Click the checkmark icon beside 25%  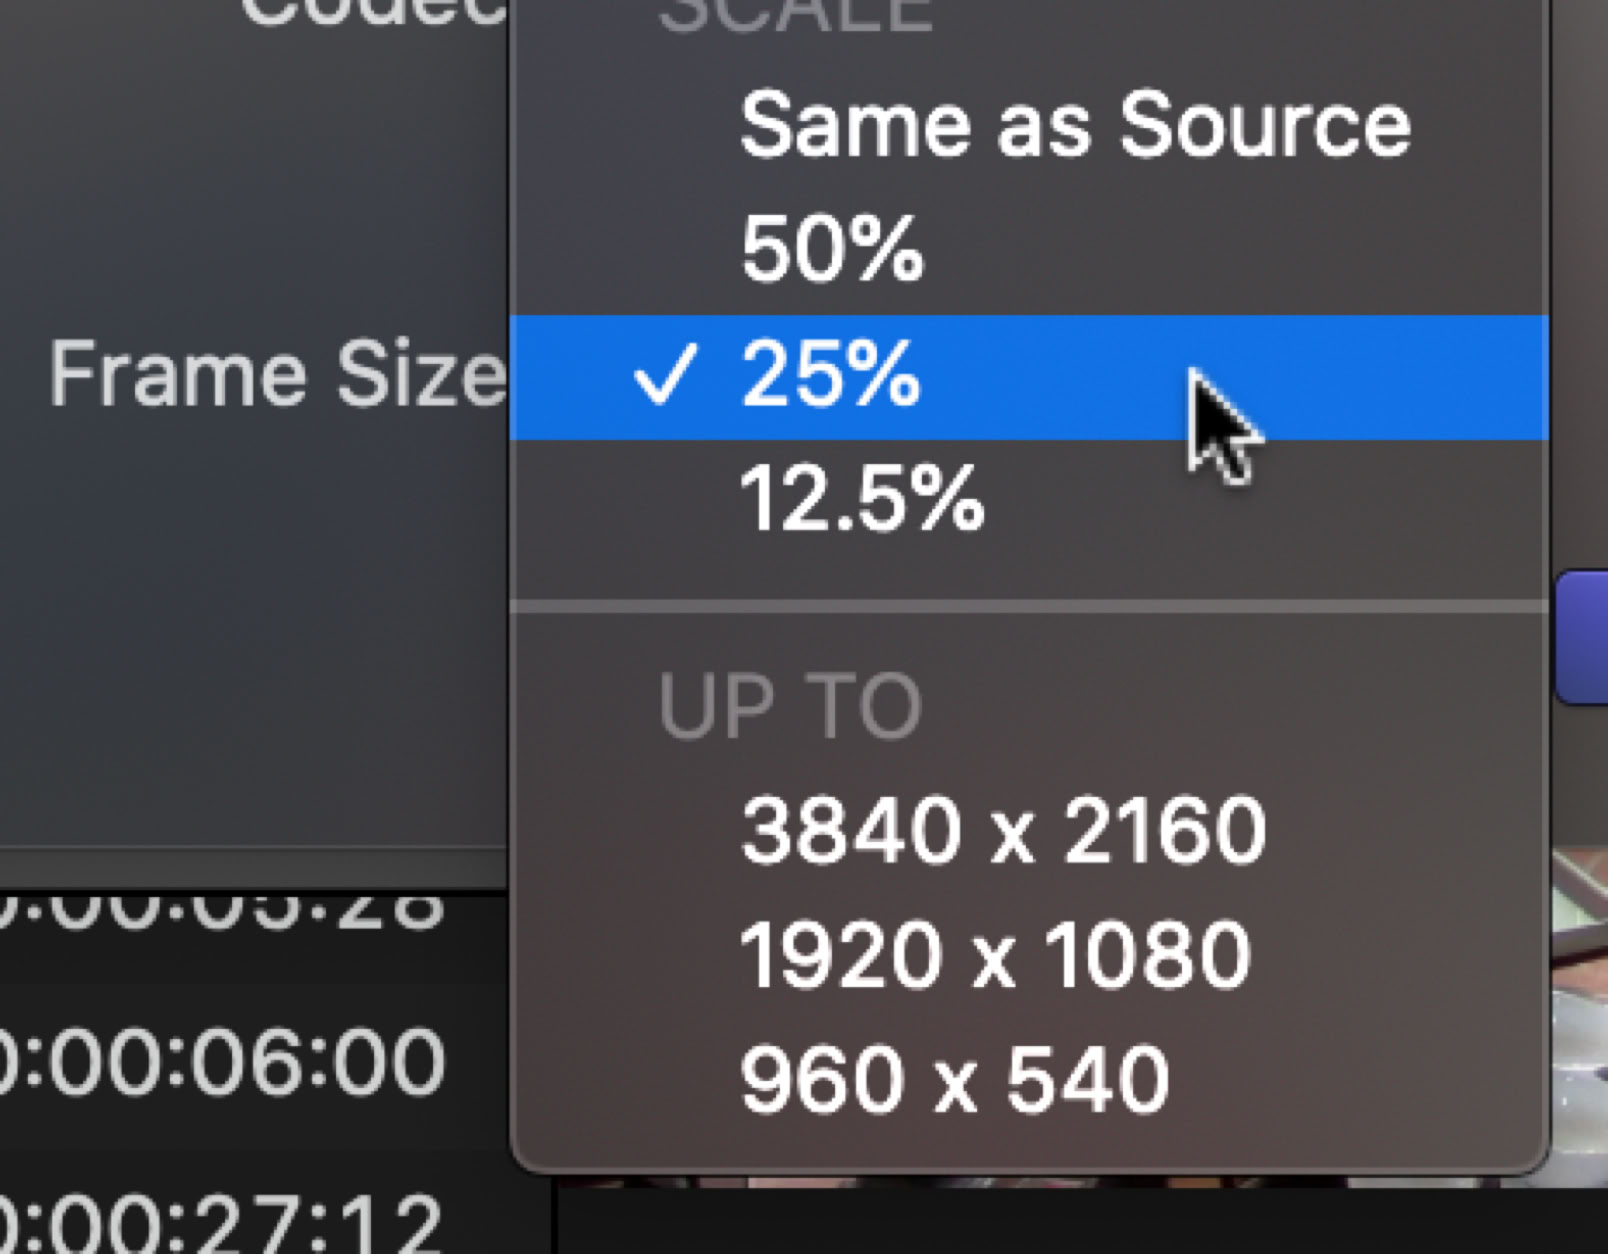(663, 376)
